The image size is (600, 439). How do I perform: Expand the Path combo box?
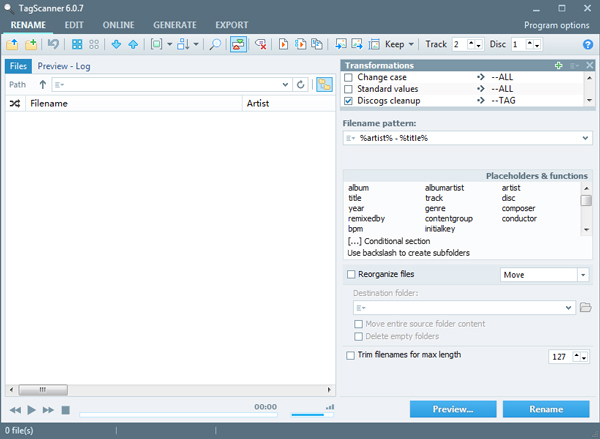285,85
